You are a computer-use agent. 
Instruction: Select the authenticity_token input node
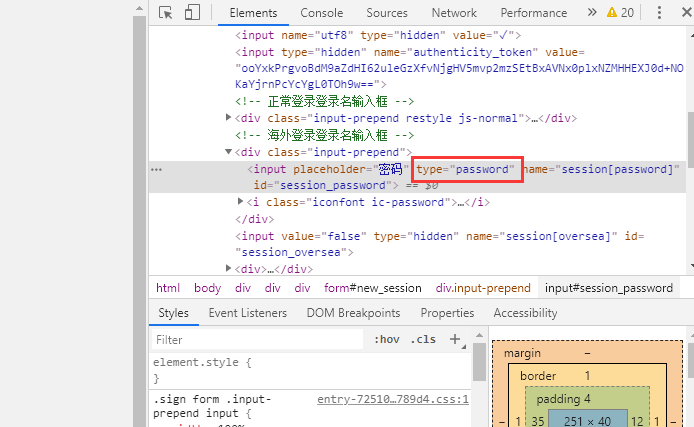[459, 68]
